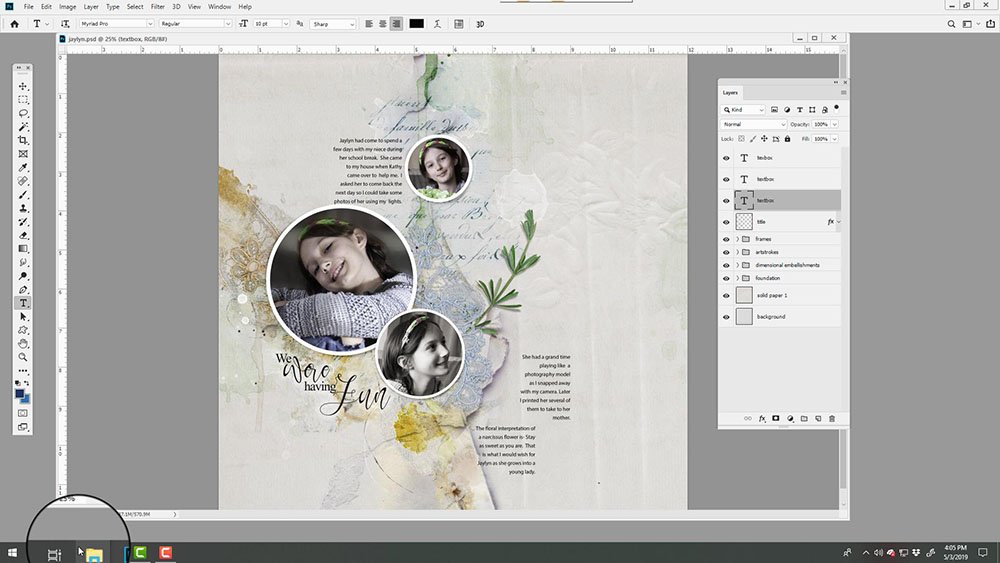Screen dimensions: 1000x563
Task: Expand the artstrokes group
Action: pyautogui.click(x=738, y=252)
